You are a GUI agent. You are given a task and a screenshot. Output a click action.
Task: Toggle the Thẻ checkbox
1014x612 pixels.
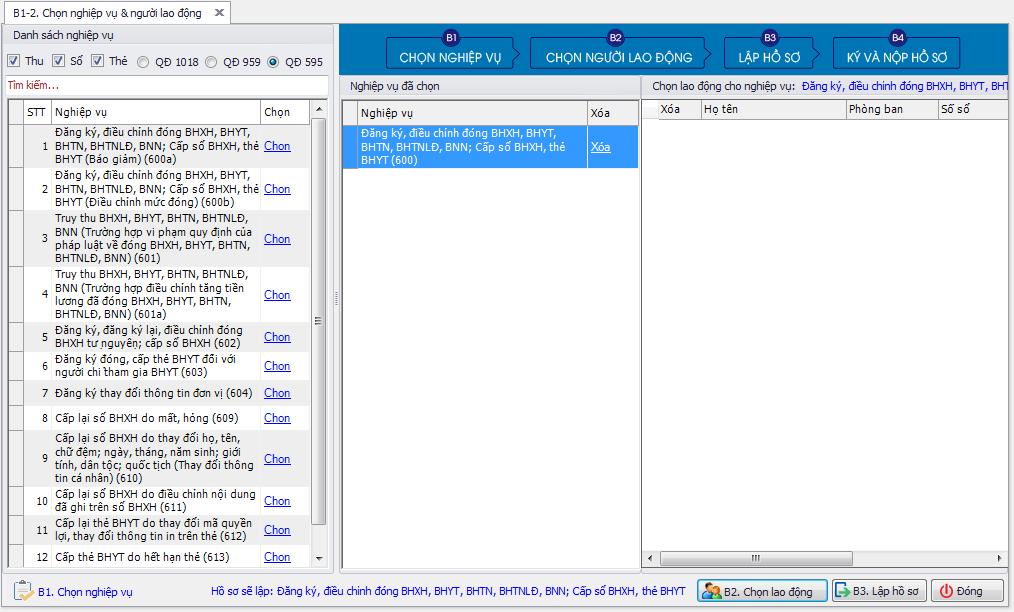click(98, 61)
